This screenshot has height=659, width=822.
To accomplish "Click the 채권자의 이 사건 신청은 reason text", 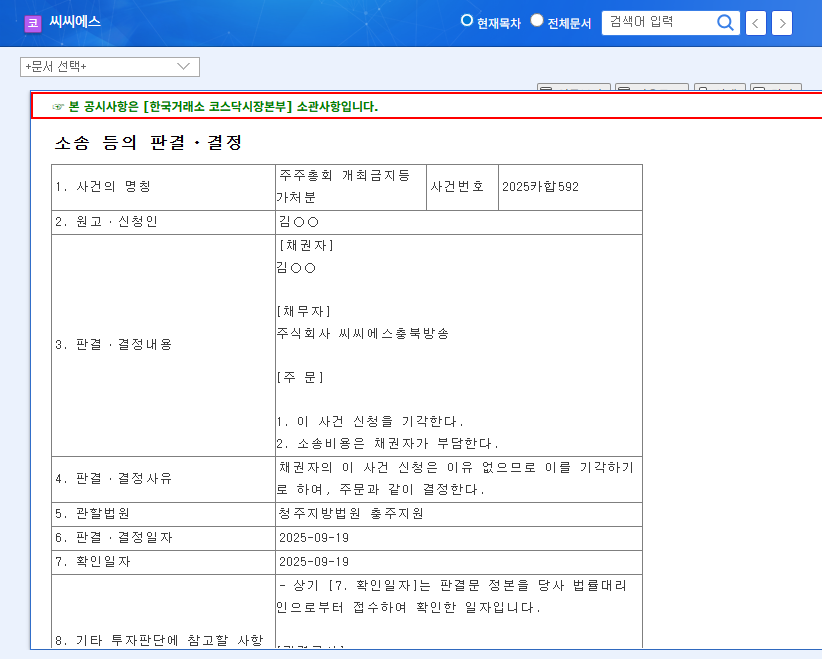I will point(456,478).
